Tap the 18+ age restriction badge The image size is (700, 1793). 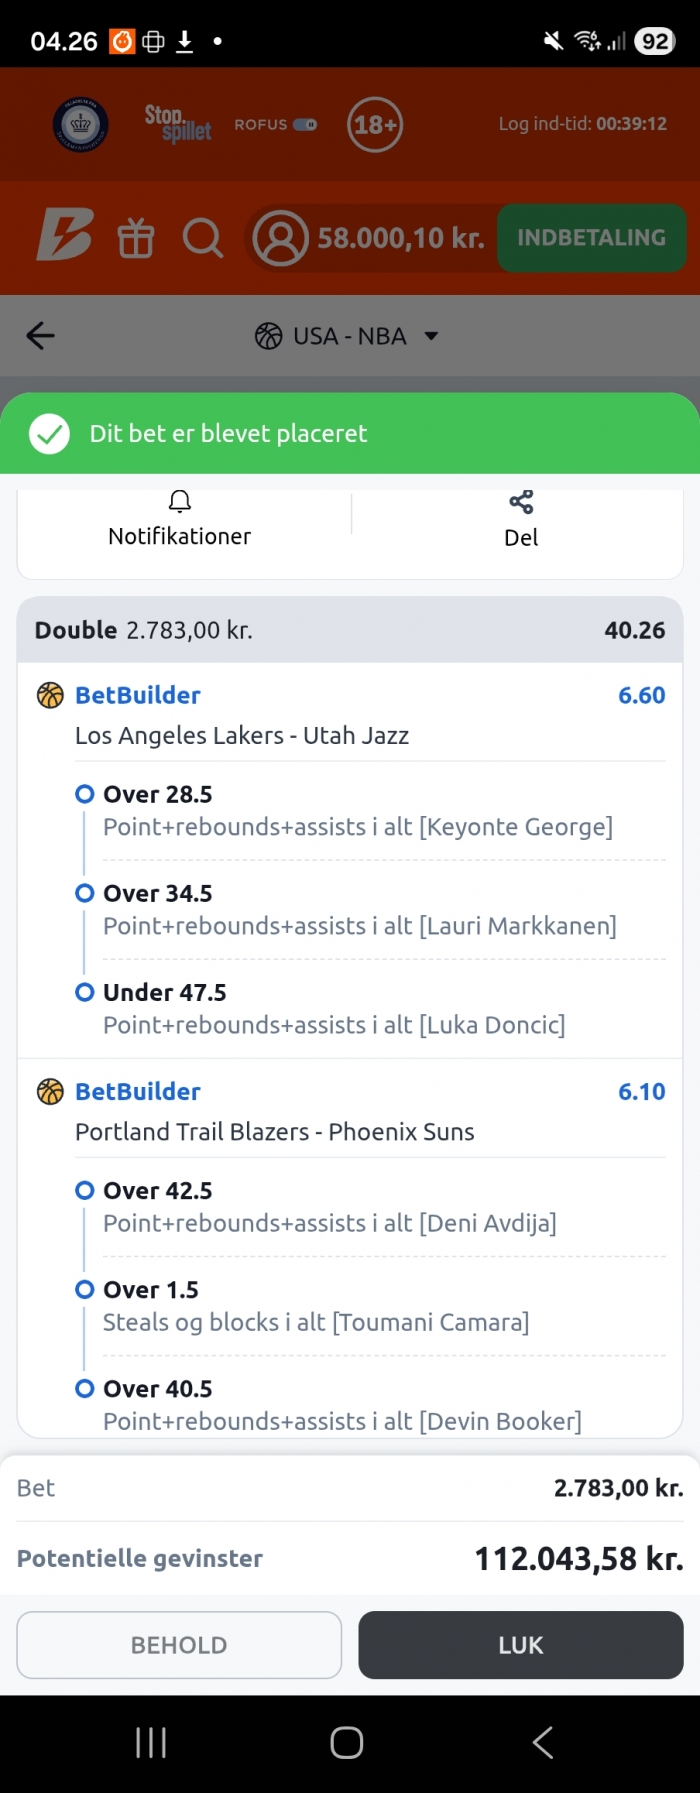(375, 125)
